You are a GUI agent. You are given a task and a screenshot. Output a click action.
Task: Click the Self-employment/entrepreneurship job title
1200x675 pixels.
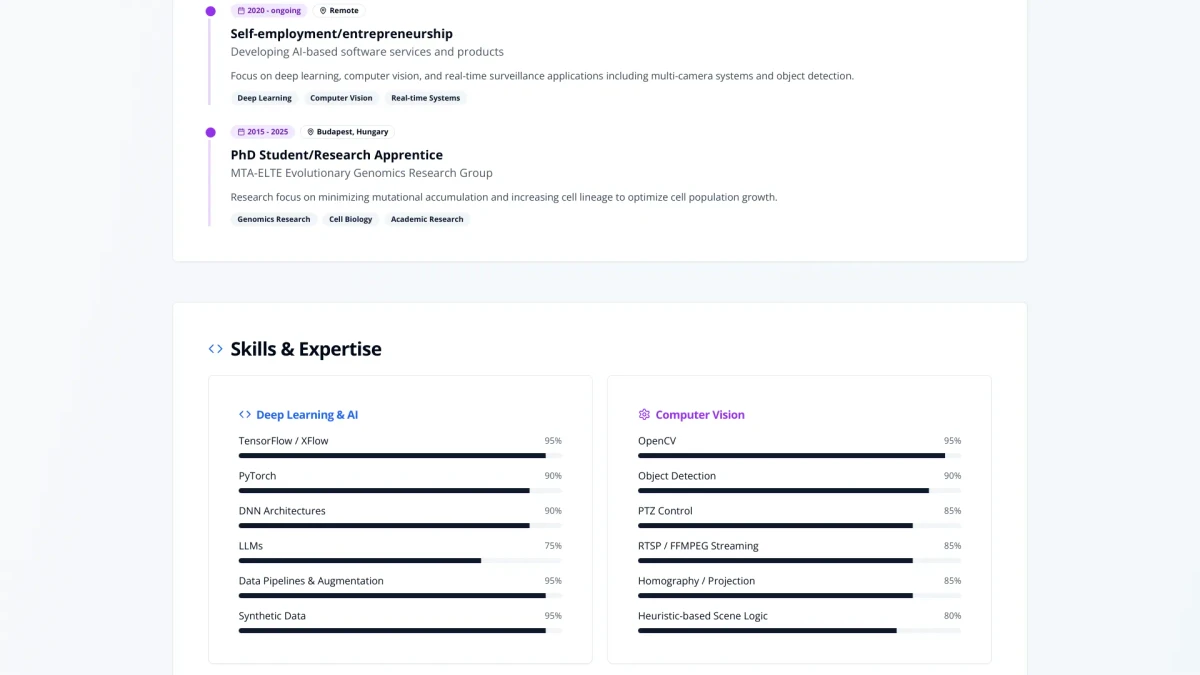click(341, 34)
